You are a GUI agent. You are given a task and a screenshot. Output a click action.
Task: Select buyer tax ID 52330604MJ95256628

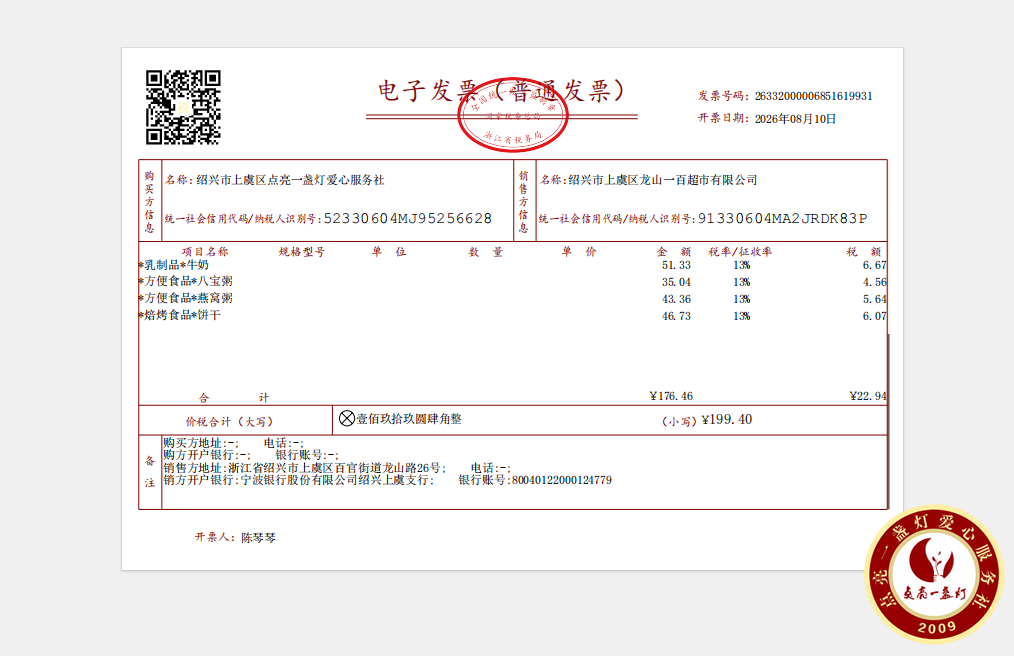tap(408, 219)
